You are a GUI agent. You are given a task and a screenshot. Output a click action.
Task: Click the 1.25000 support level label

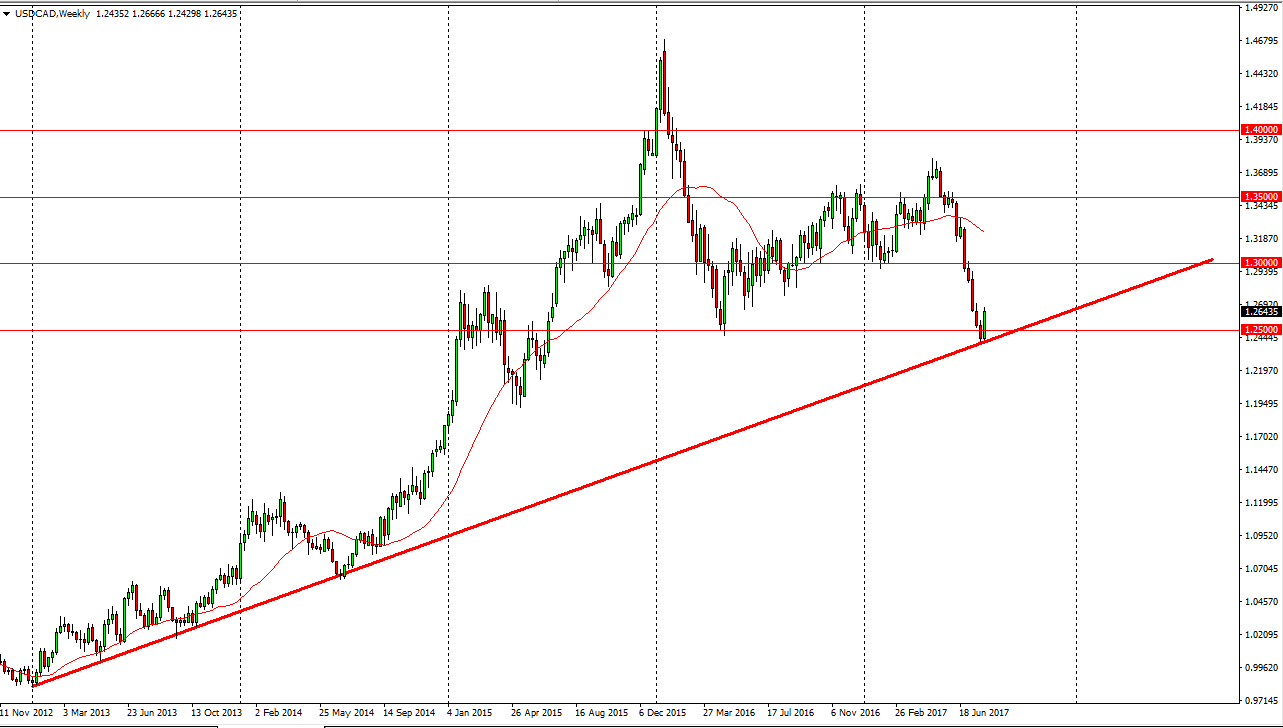[1259, 330]
